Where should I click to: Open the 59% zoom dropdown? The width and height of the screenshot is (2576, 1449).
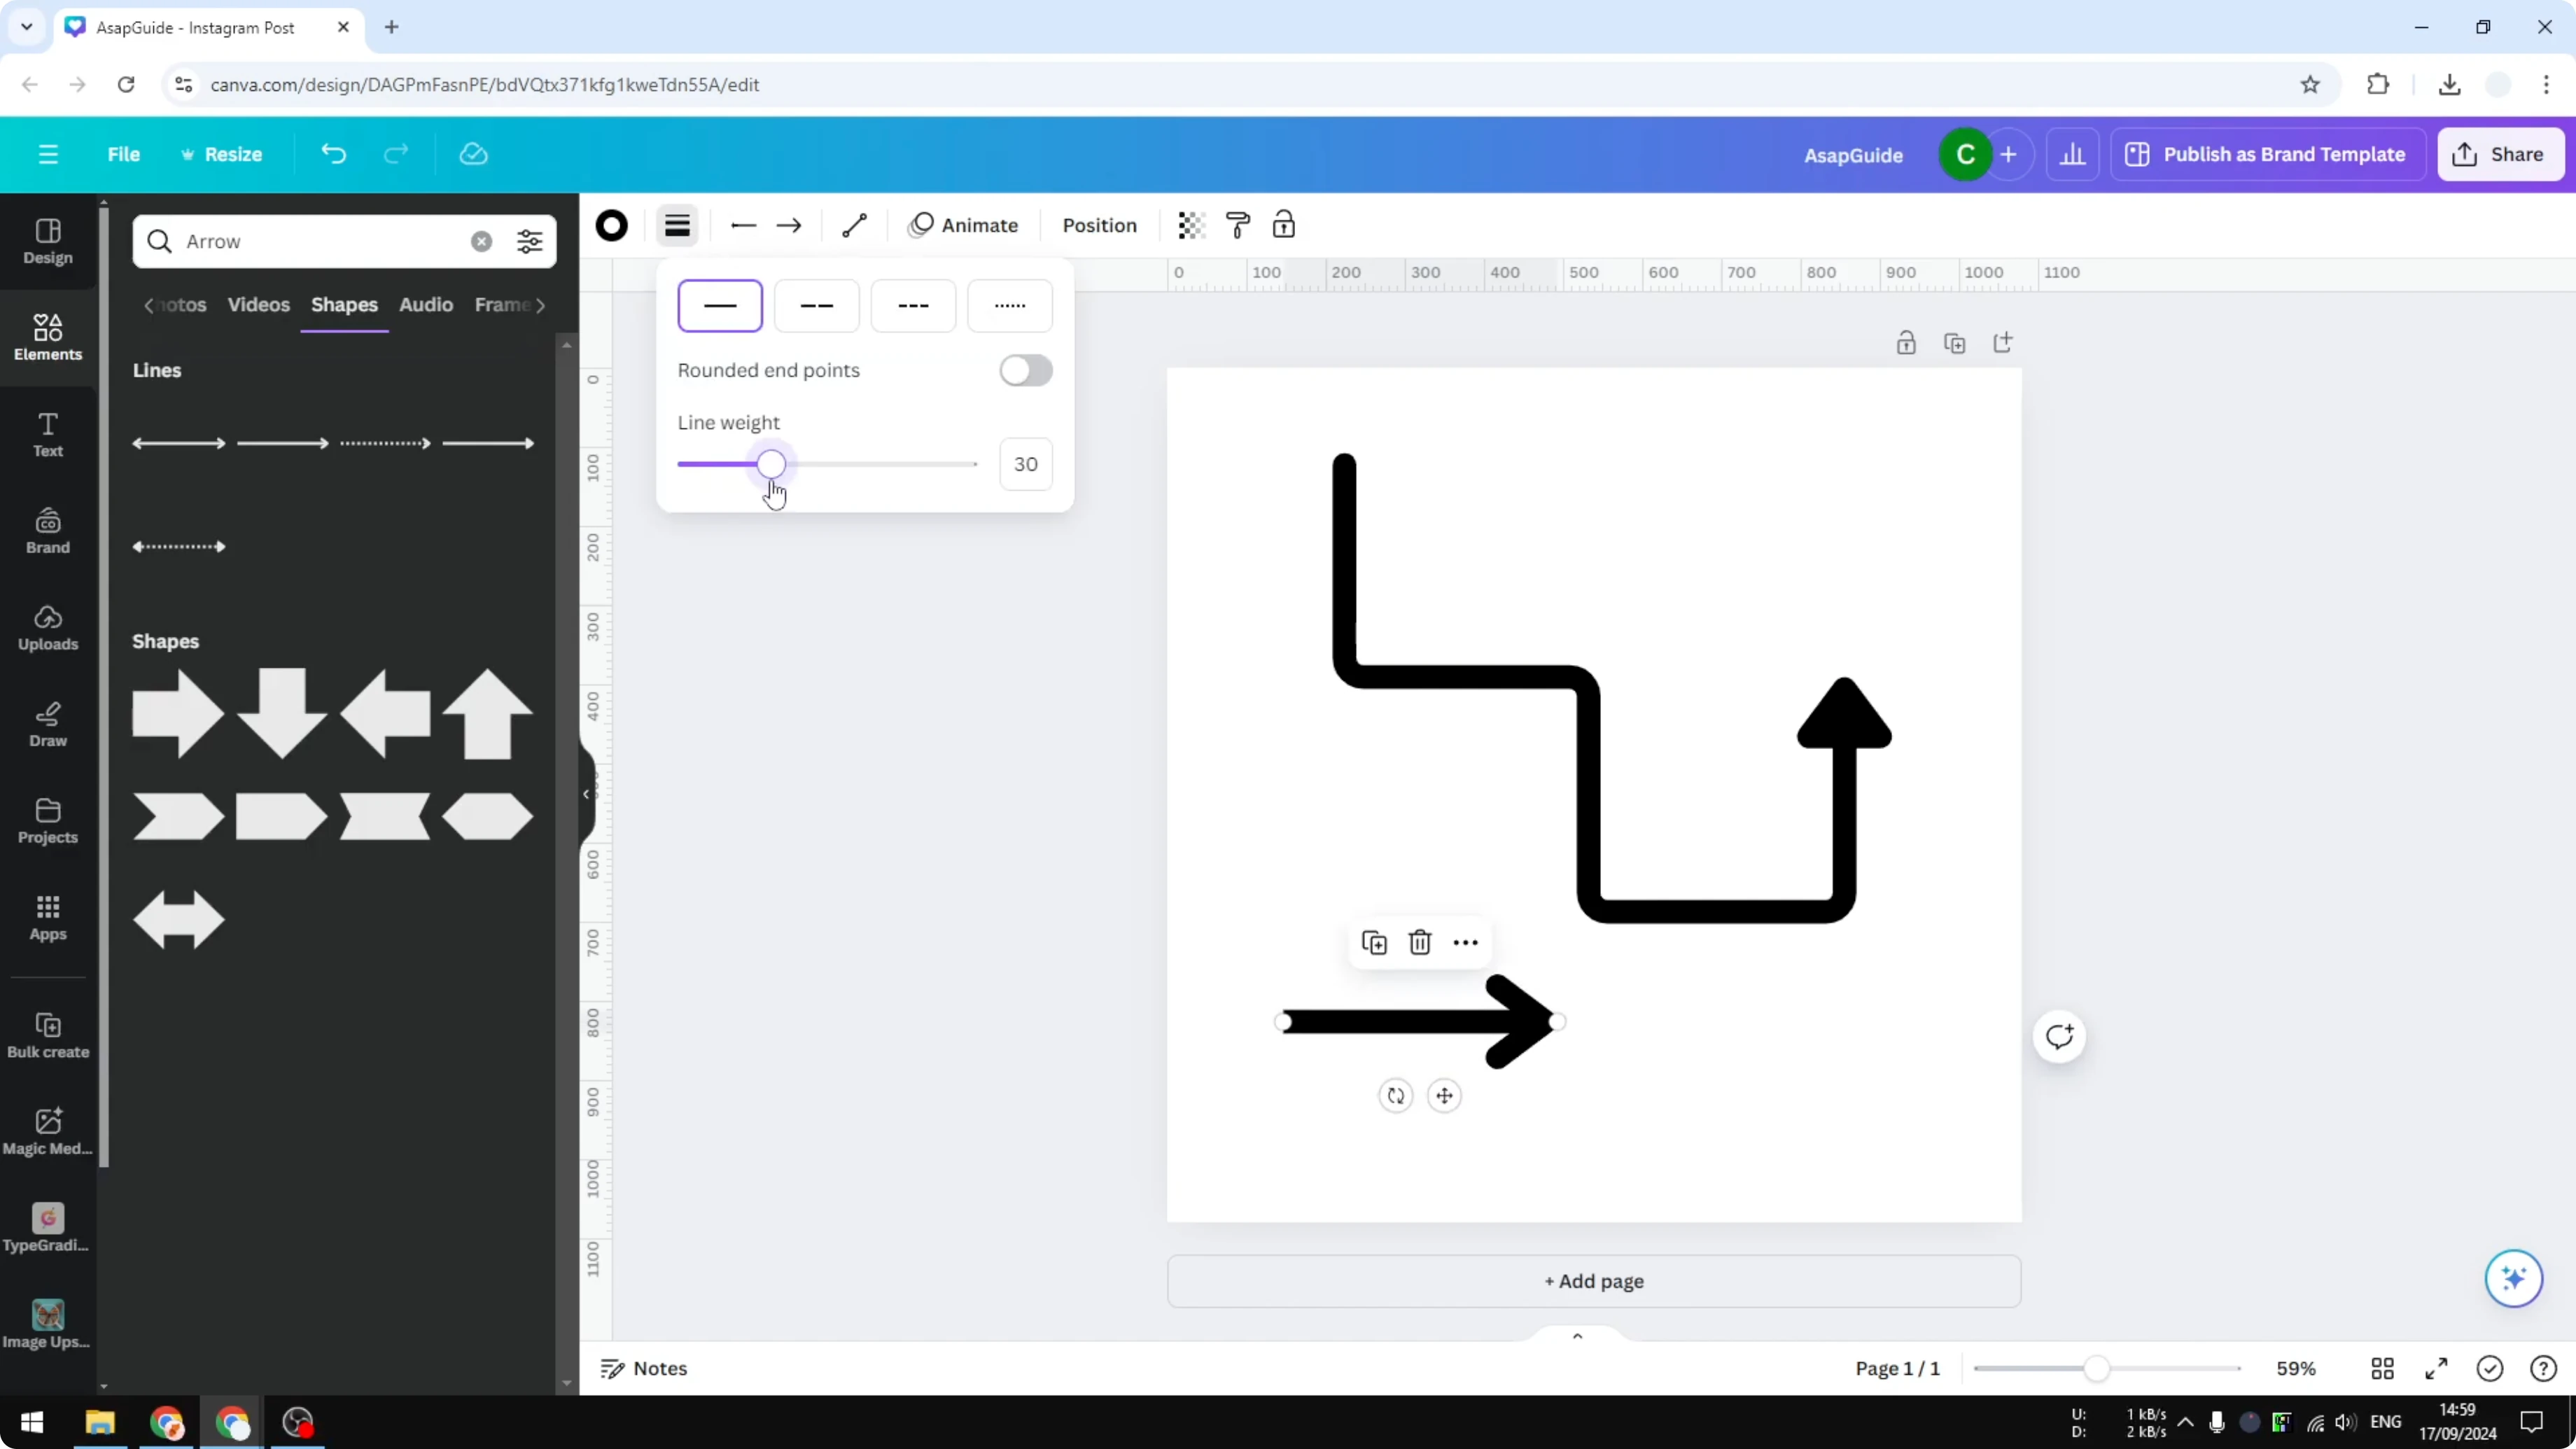[2295, 1368]
